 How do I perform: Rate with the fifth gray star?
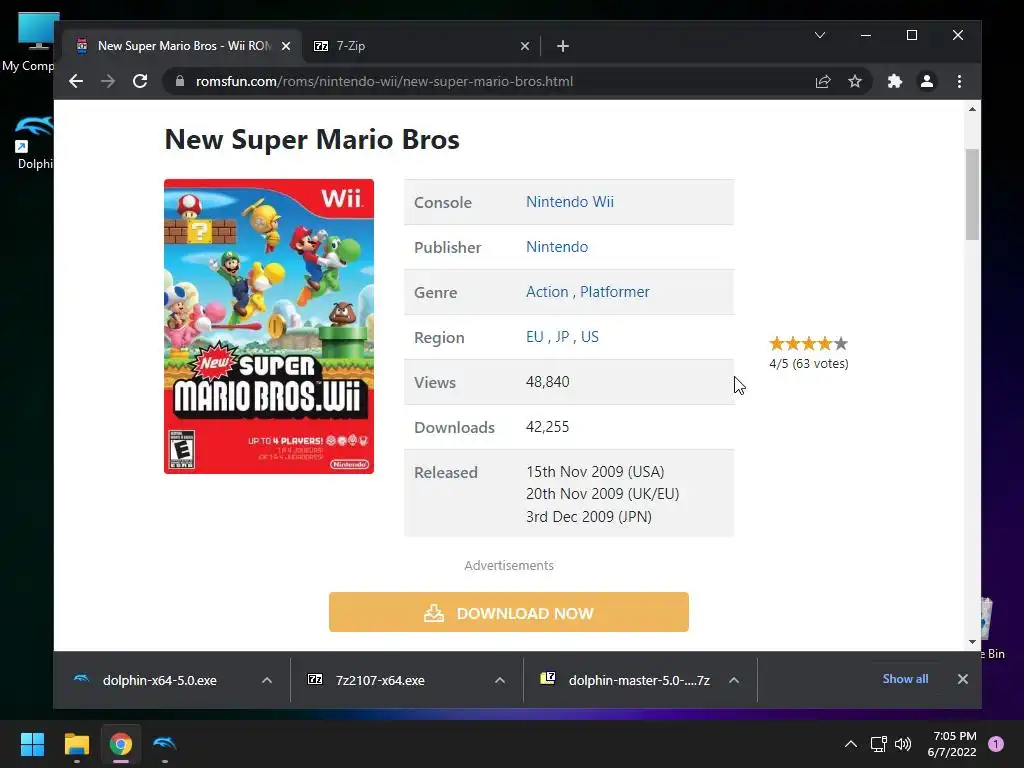point(841,344)
